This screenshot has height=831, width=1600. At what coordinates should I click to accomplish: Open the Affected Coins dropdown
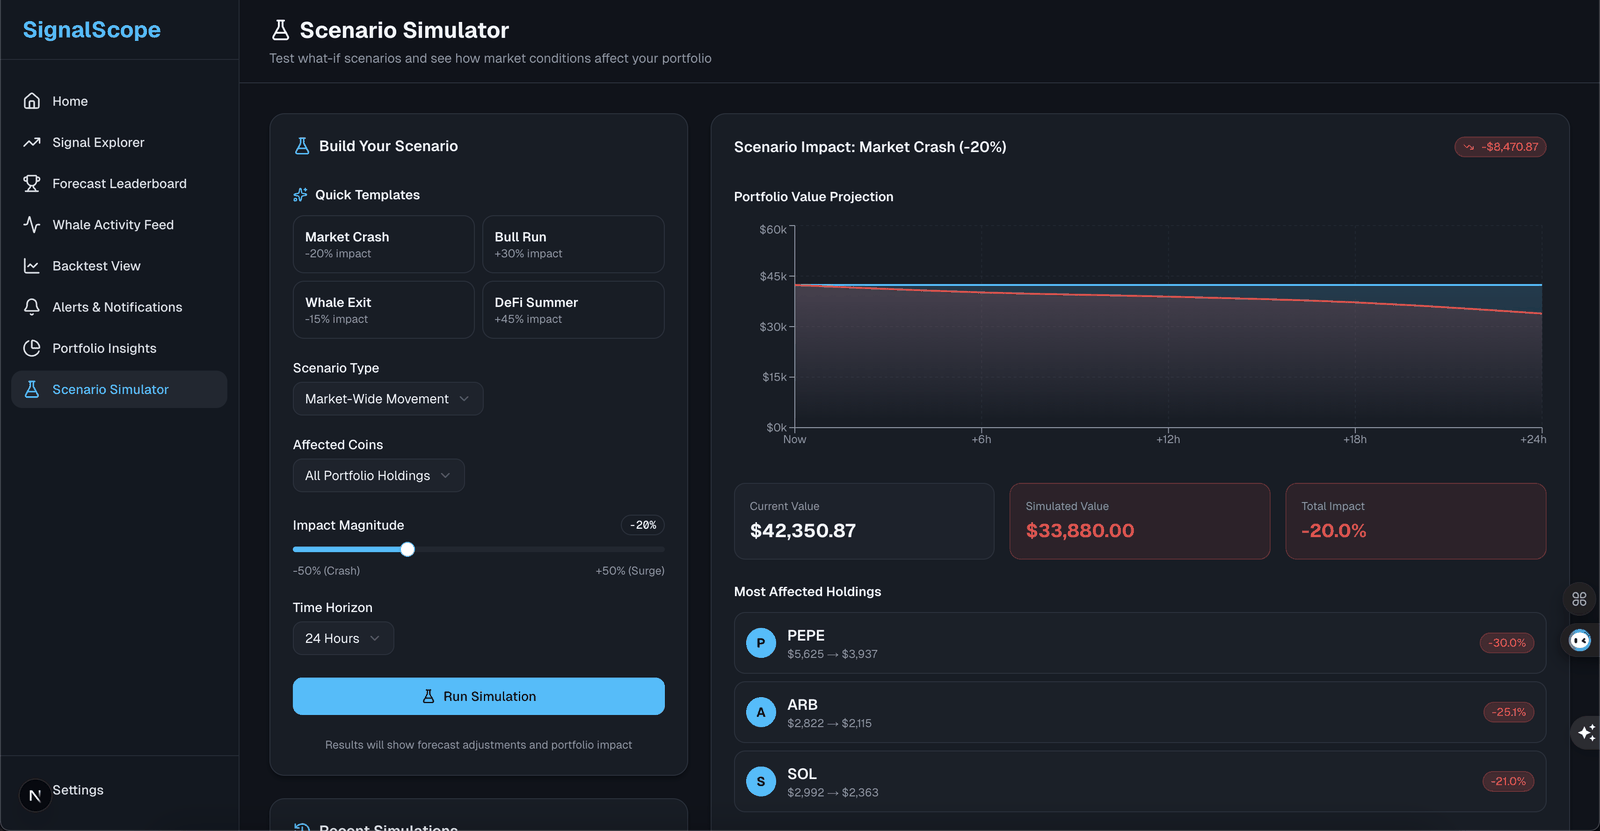(x=378, y=475)
